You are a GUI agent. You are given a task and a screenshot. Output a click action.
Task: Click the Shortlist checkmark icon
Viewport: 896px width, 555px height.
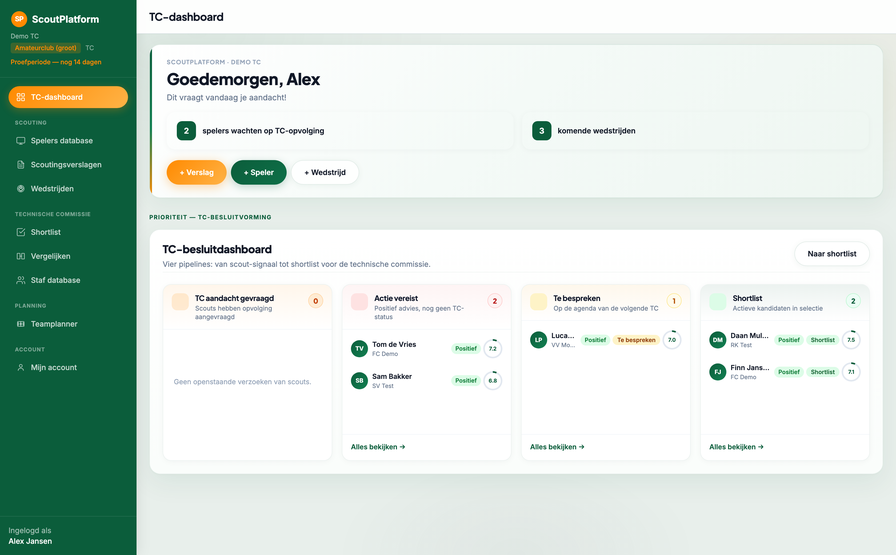tap(21, 232)
